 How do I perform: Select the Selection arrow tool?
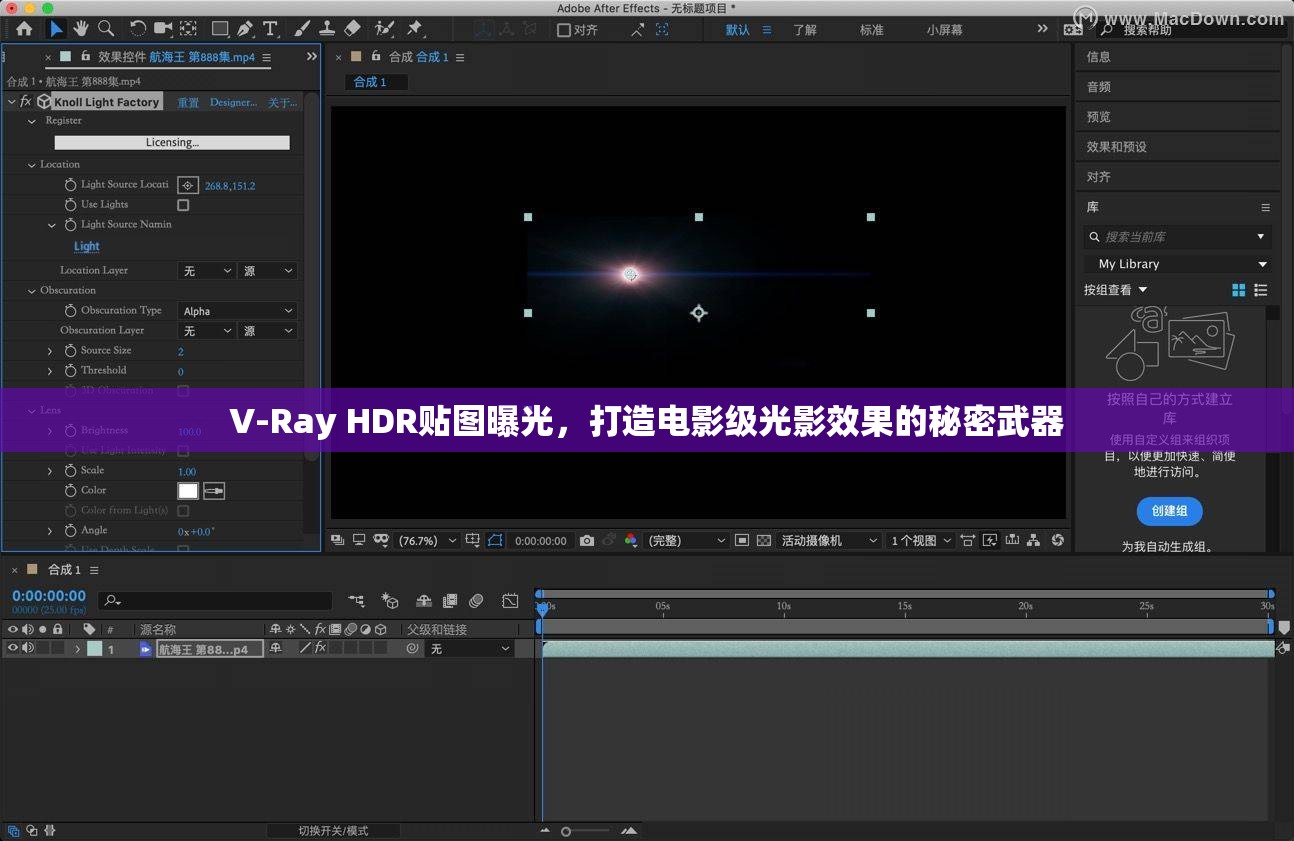pyautogui.click(x=56, y=29)
